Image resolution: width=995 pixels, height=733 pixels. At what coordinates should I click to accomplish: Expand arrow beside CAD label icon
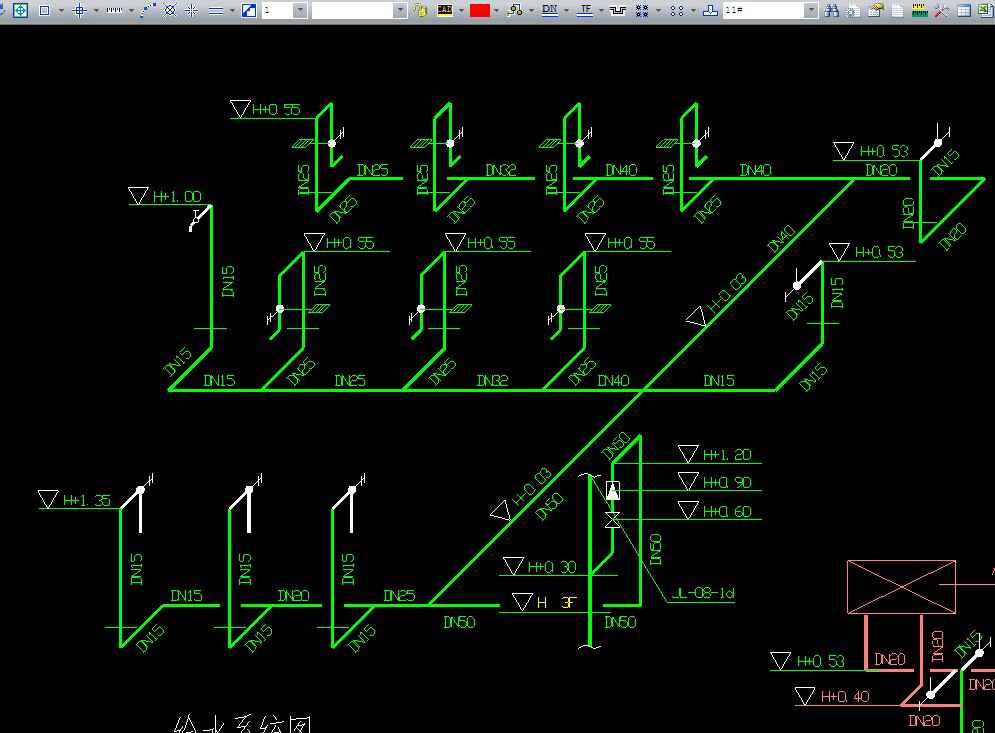click(x=461, y=11)
